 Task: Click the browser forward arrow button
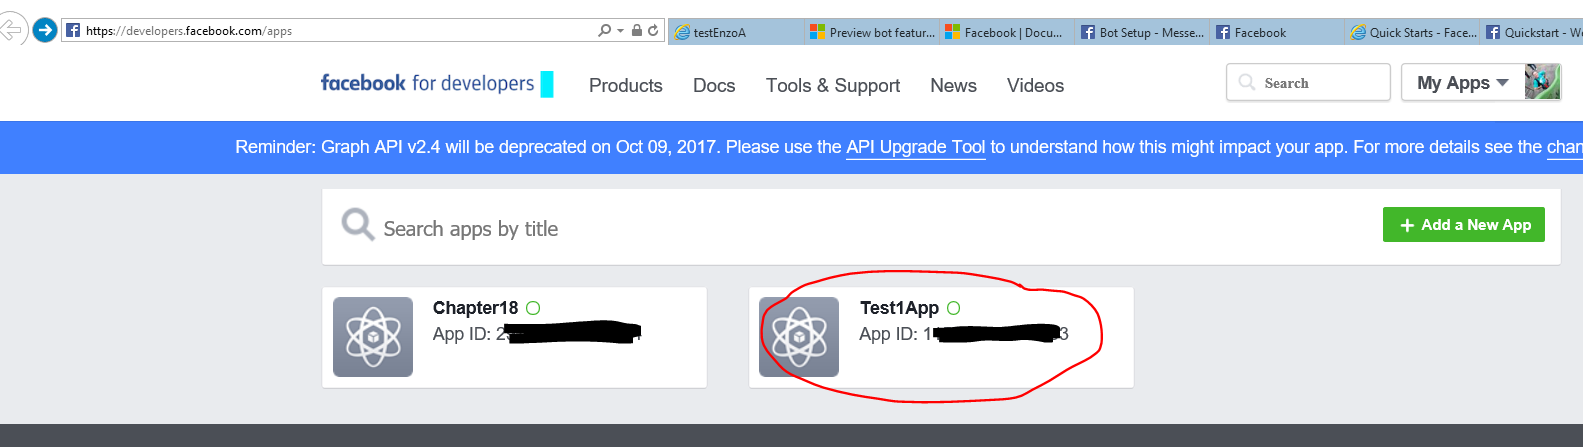44,30
